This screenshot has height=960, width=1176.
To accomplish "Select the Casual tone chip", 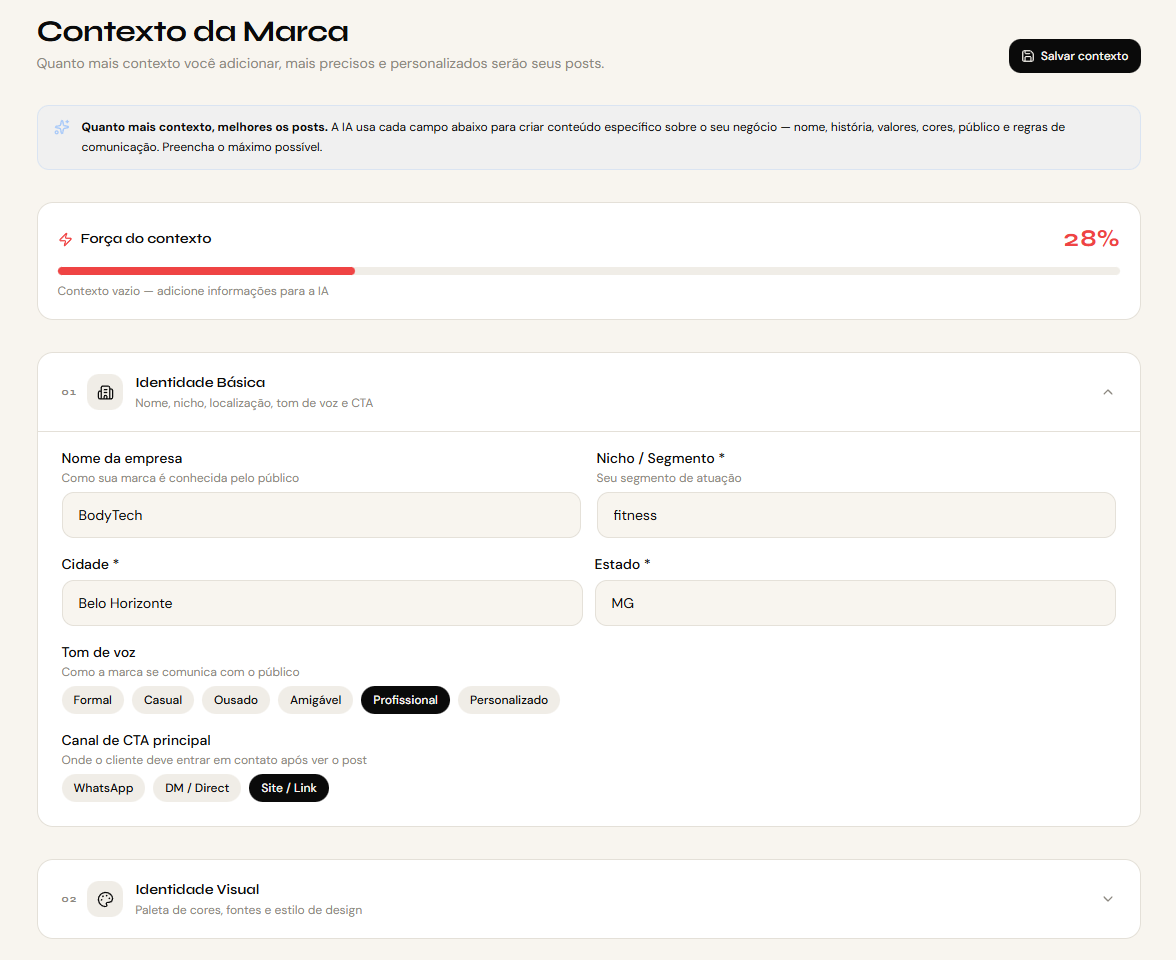I will (162, 700).
